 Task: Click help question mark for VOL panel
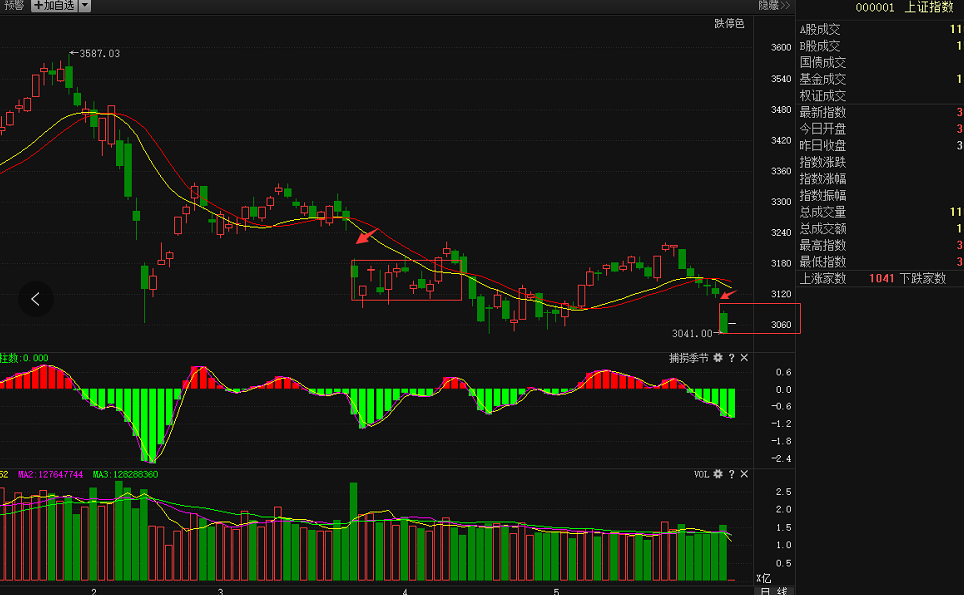pyautogui.click(x=731, y=474)
